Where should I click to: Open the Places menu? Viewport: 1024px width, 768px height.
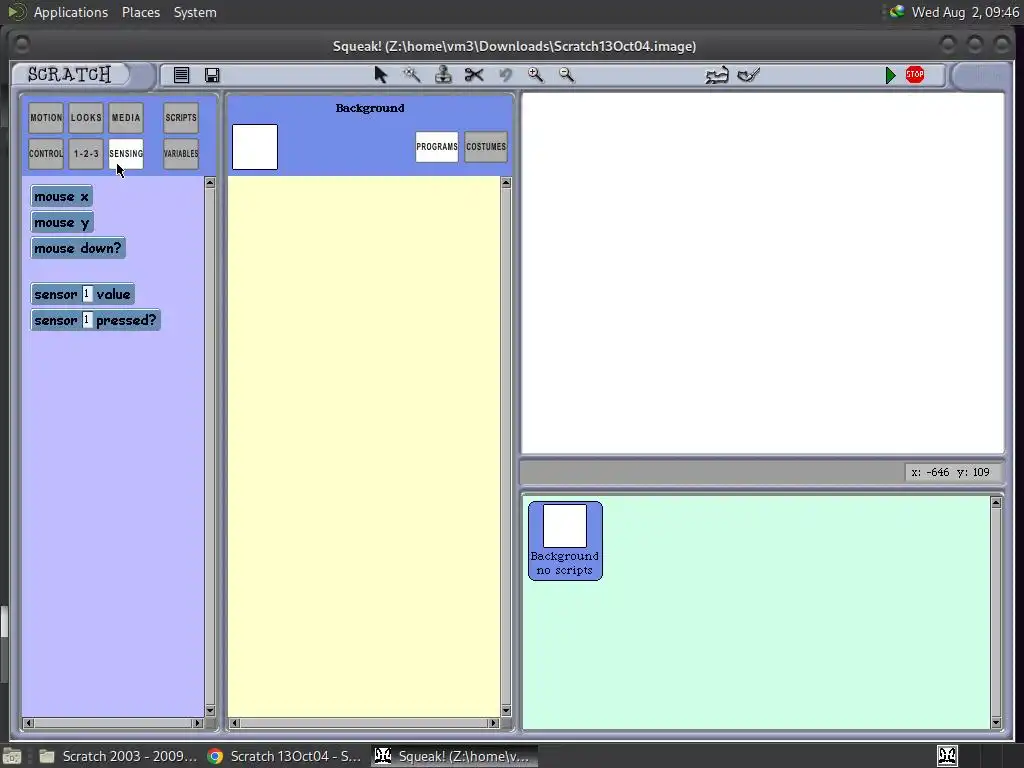[x=140, y=12]
